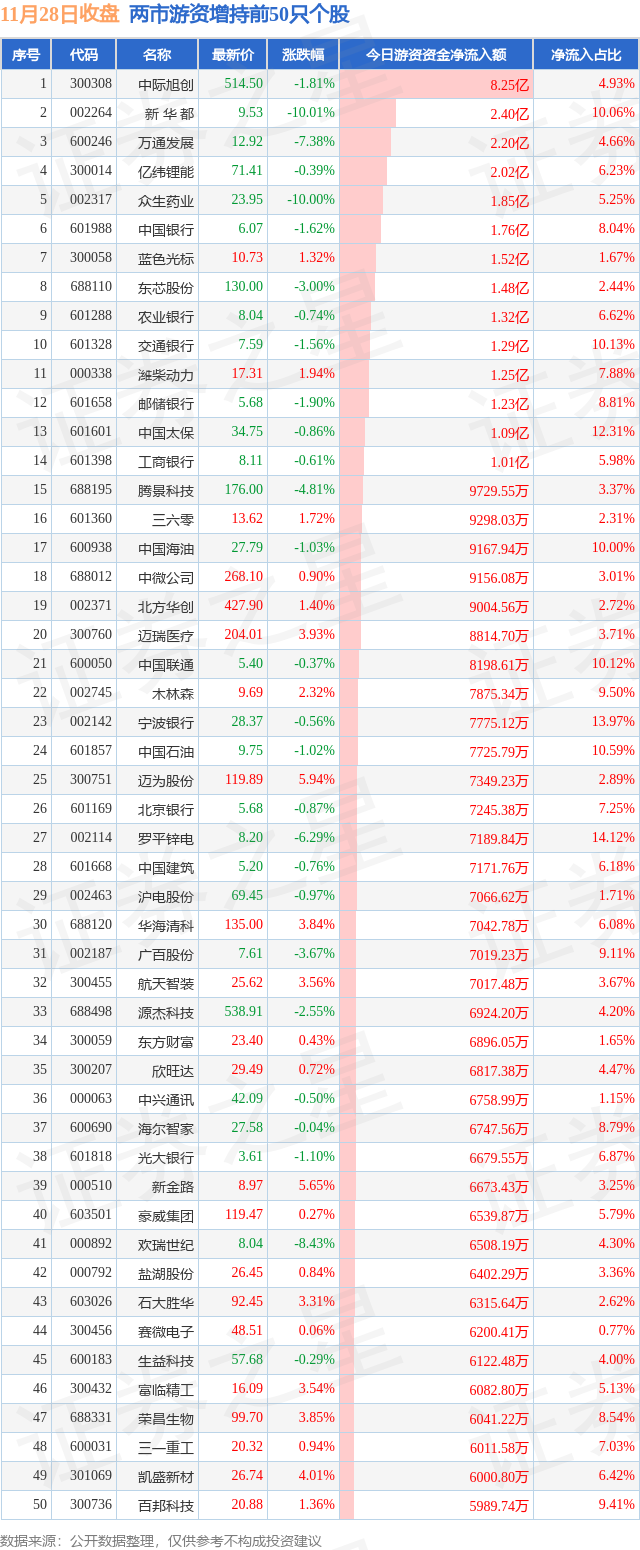
Task: Select the title text 两市游资增持前50只个股
Action: pyautogui.click(x=240, y=14)
